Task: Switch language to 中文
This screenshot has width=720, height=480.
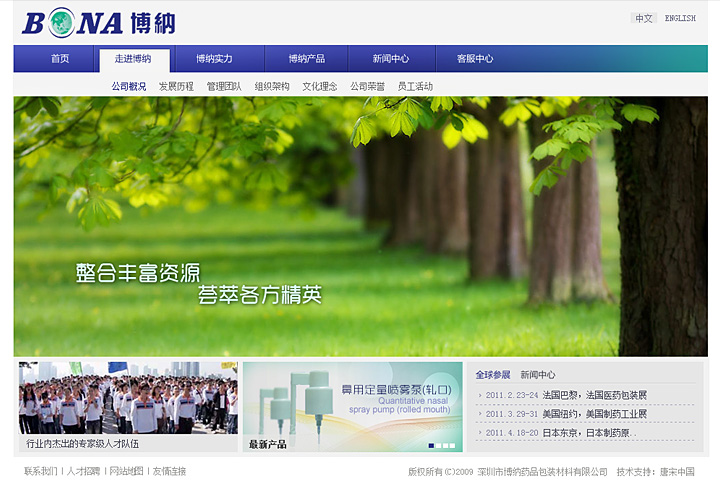Action: point(643,18)
